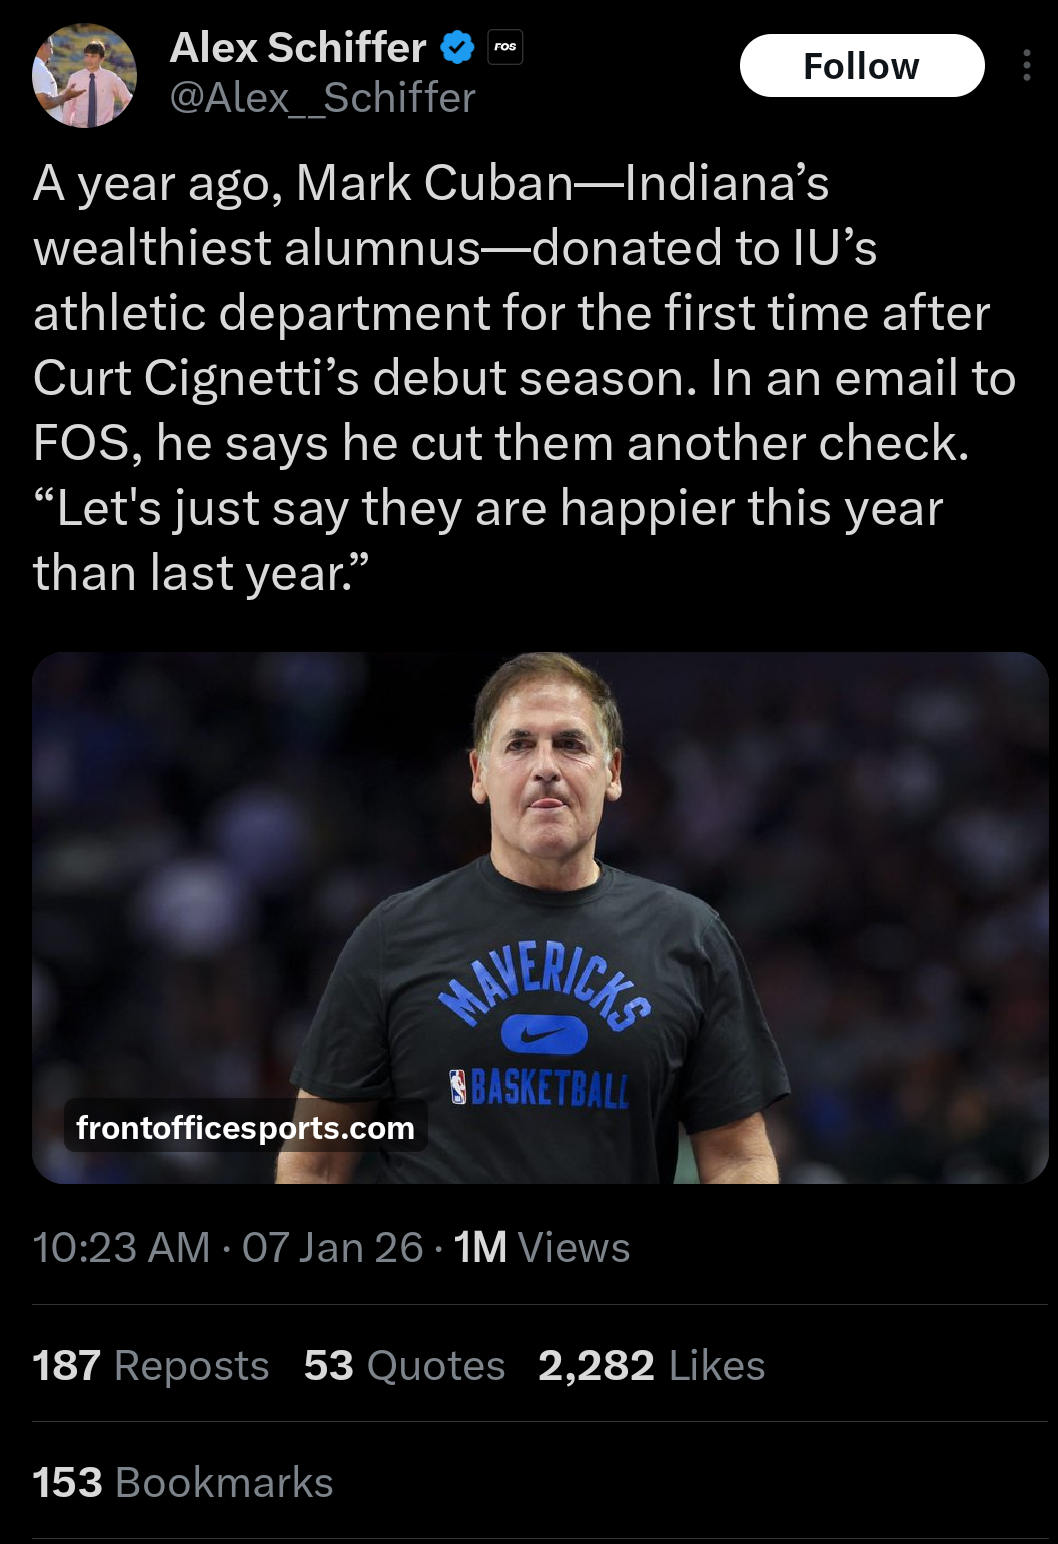The width and height of the screenshot is (1058, 1544).
Task: Open Alex Schiffer's profile avatar
Action: [84, 76]
